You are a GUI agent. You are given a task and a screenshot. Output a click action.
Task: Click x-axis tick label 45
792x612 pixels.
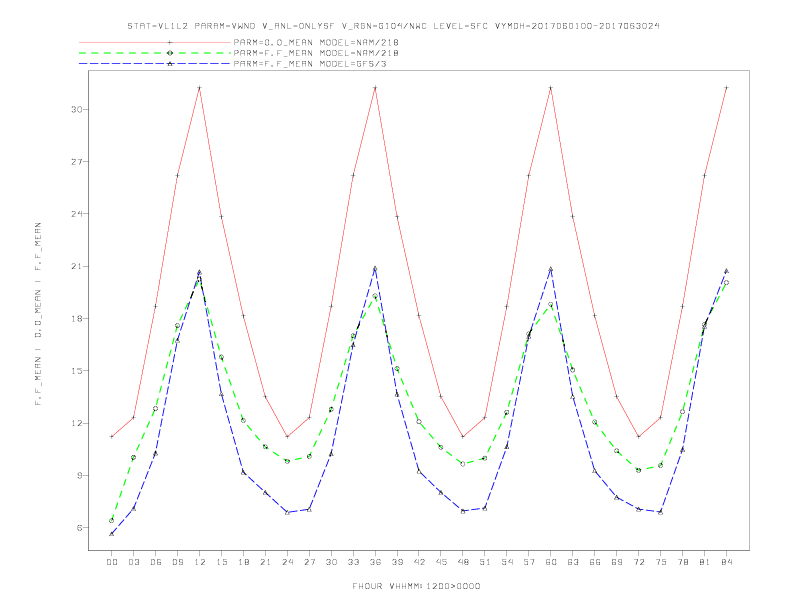pyautogui.click(x=441, y=562)
